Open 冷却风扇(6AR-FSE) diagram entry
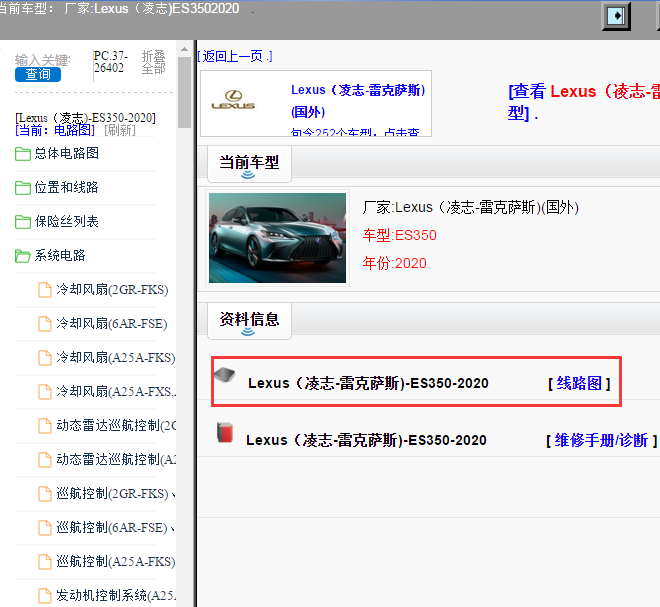The height and width of the screenshot is (607, 660). click(112, 324)
